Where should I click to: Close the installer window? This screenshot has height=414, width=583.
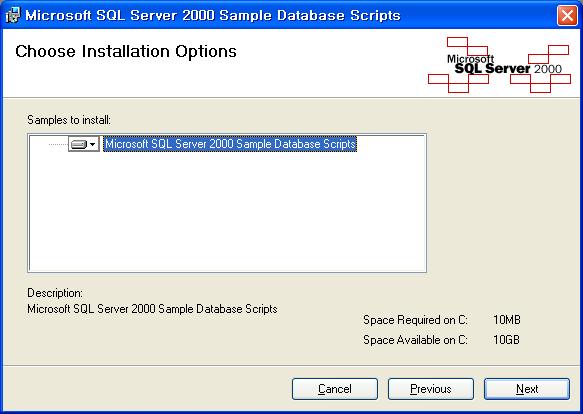coord(567,16)
